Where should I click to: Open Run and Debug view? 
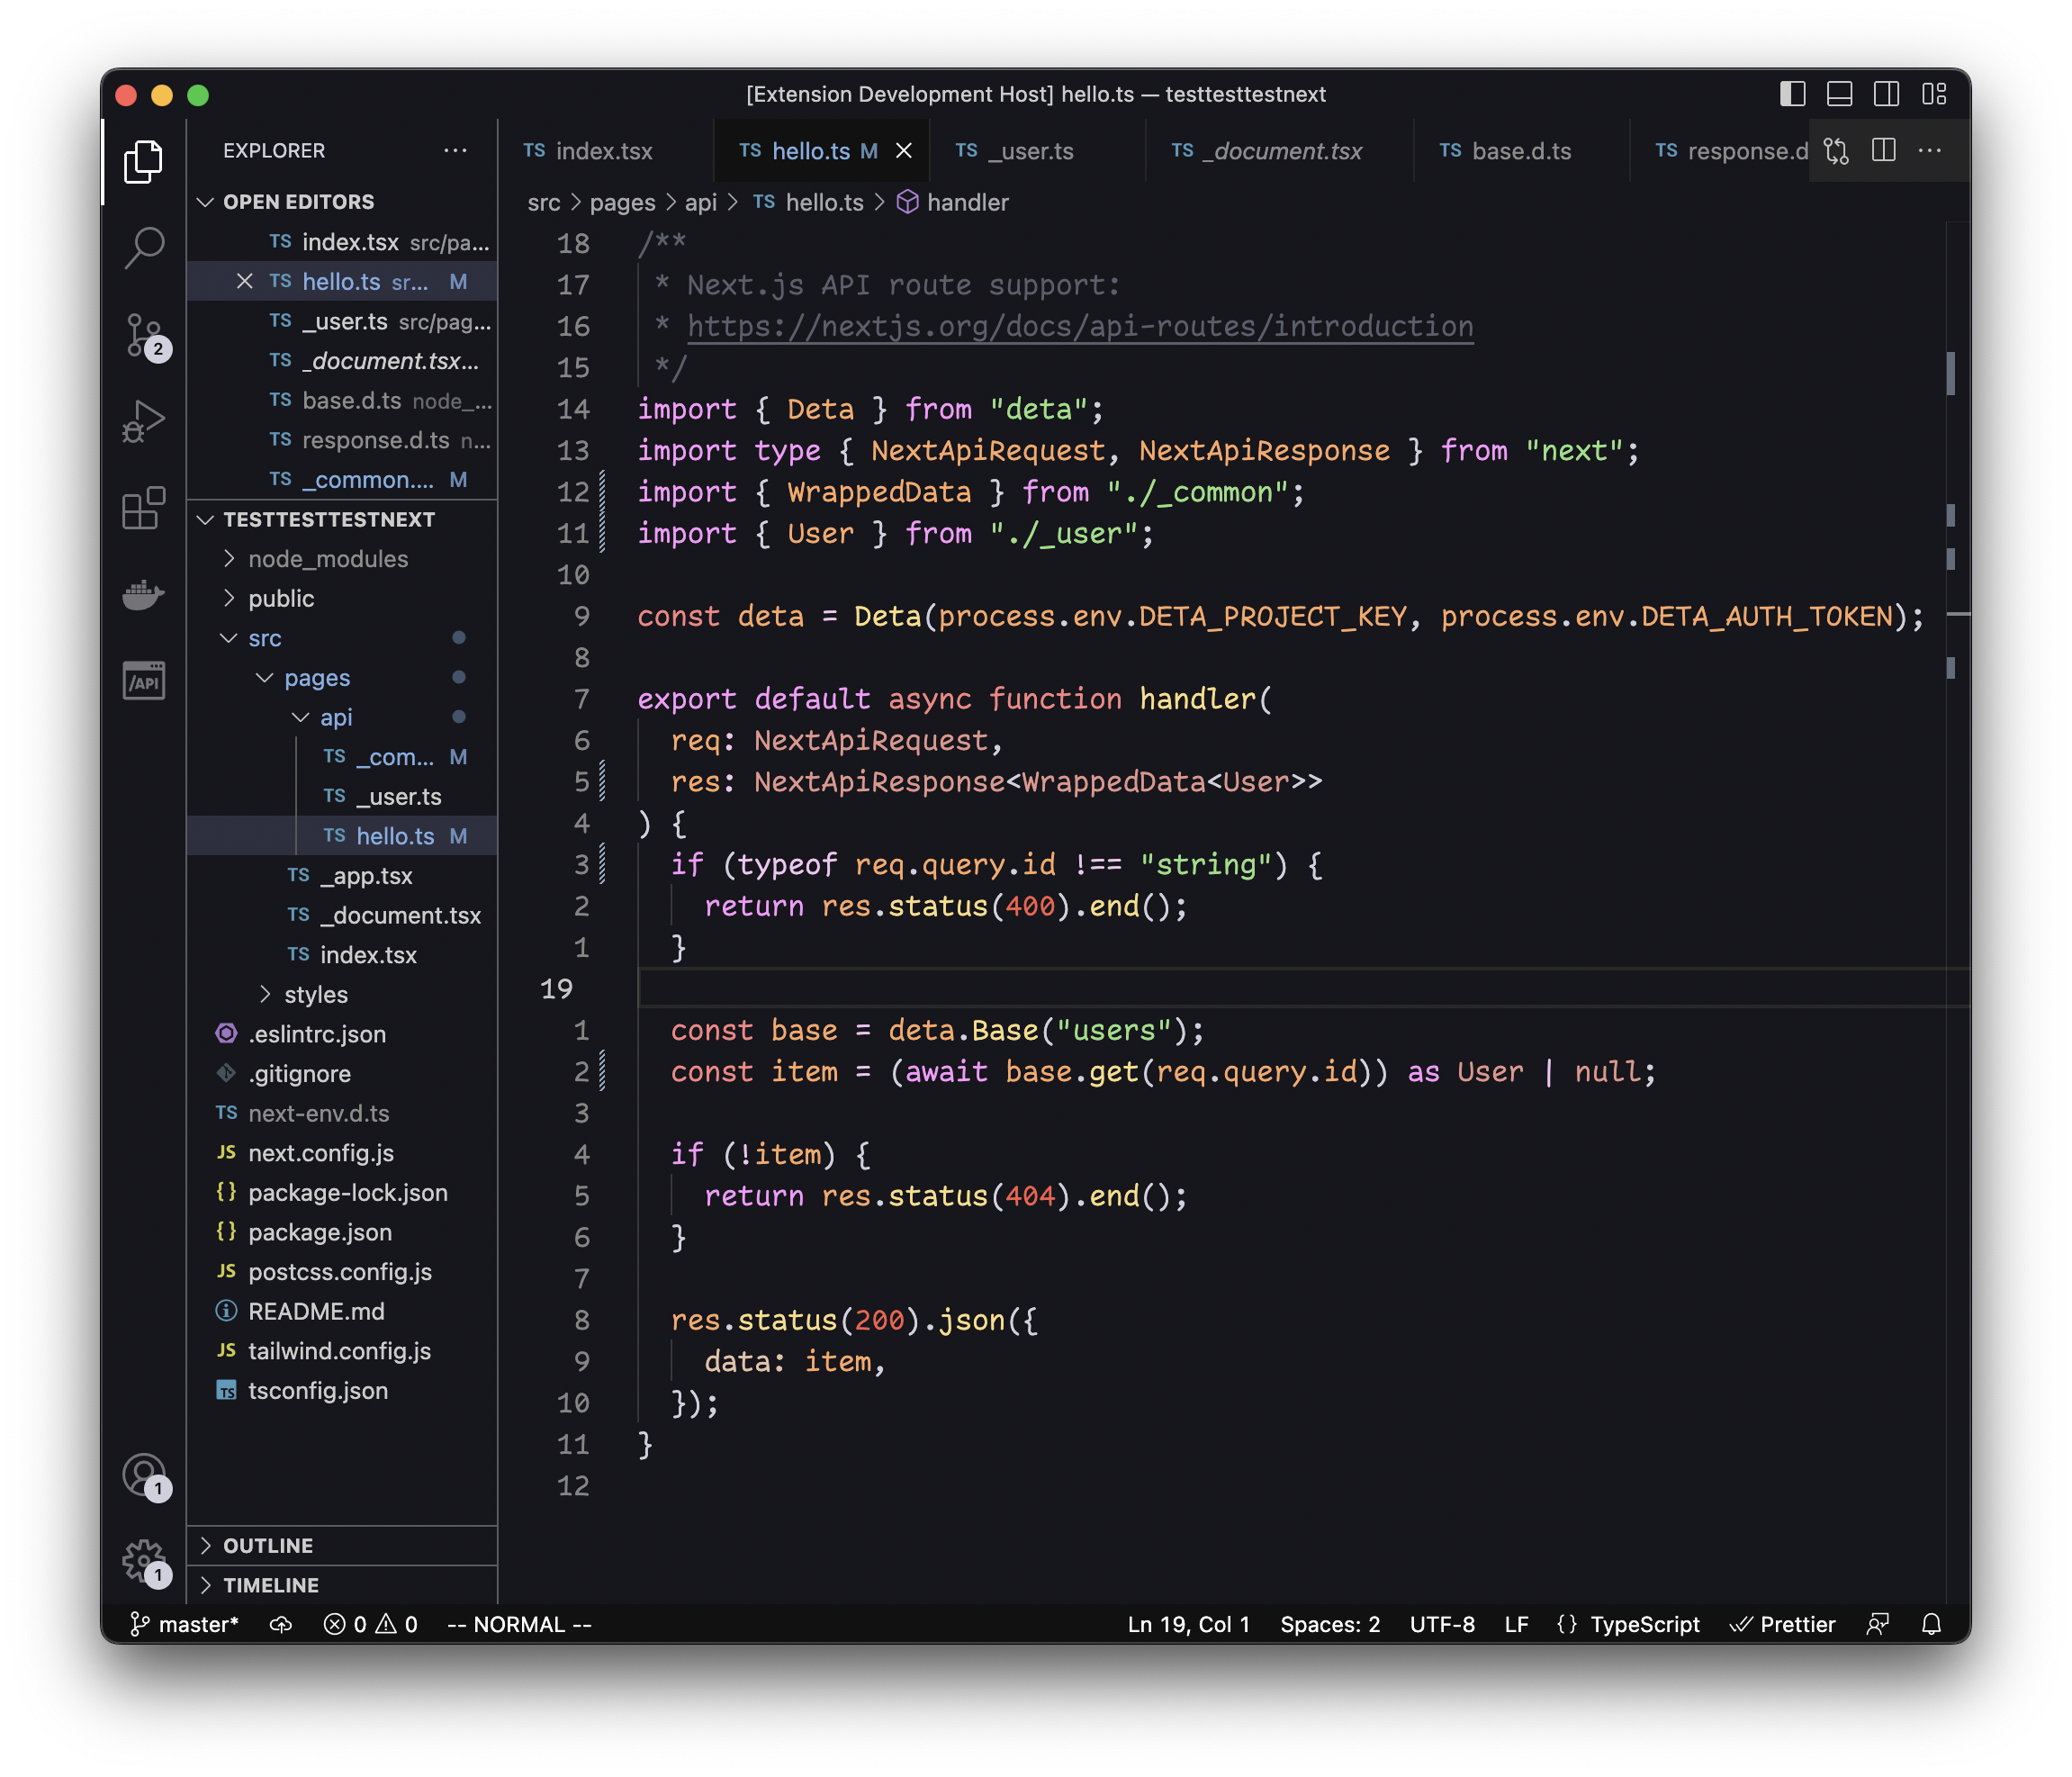click(x=144, y=421)
